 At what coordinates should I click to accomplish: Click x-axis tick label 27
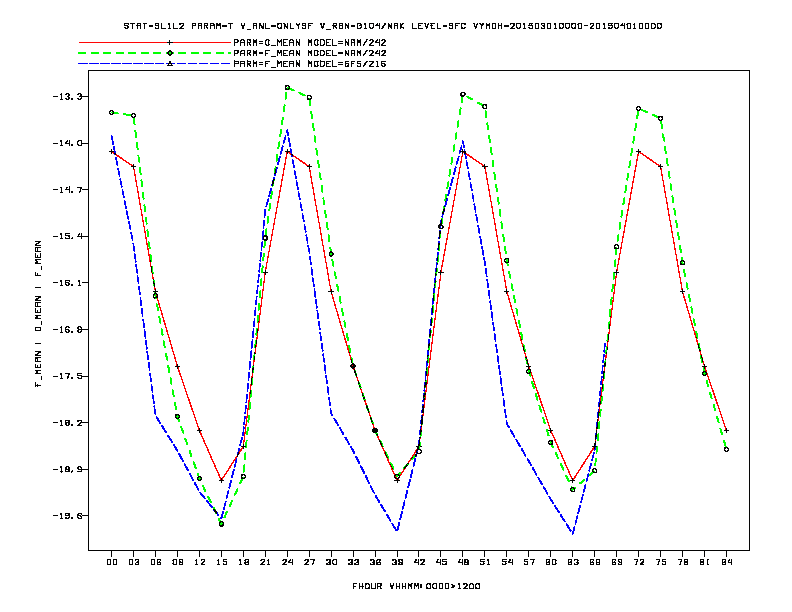(x=309, y=562)
